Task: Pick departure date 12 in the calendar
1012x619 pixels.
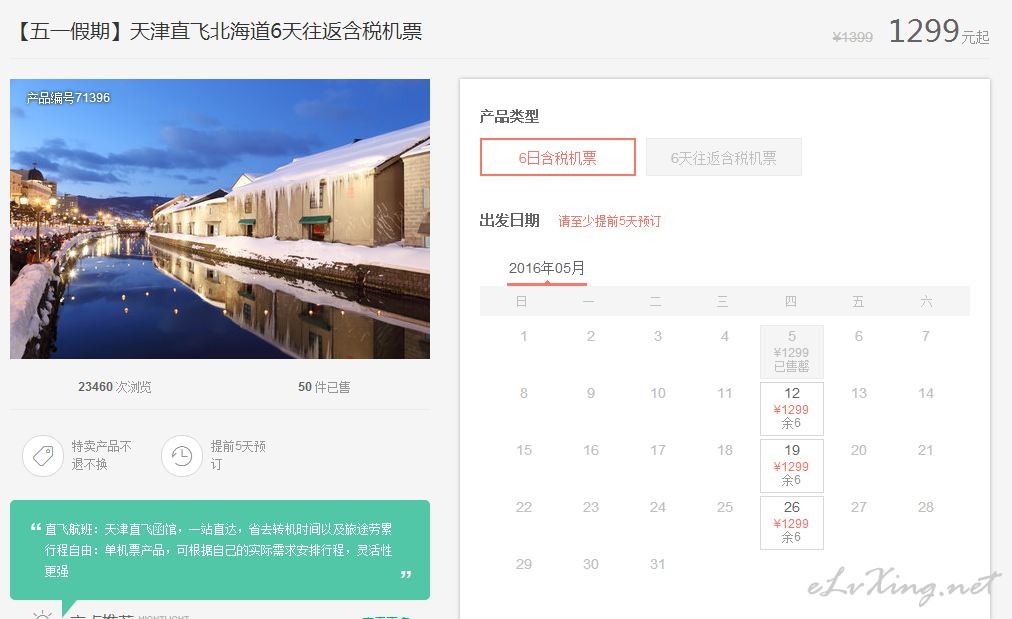Action: (x=792, y=408)
